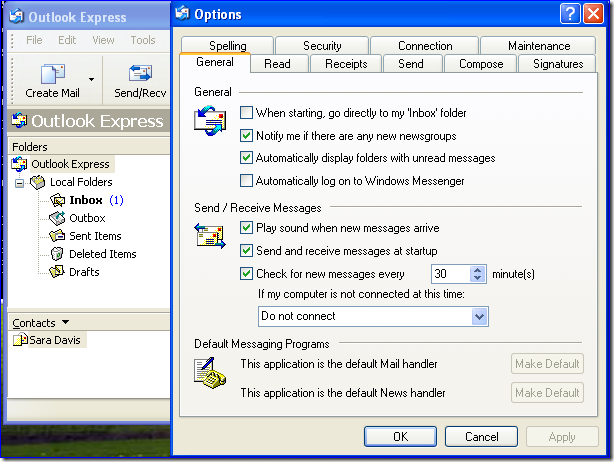
Task: Switch to the Spelling tab
Action: [228, 45]
